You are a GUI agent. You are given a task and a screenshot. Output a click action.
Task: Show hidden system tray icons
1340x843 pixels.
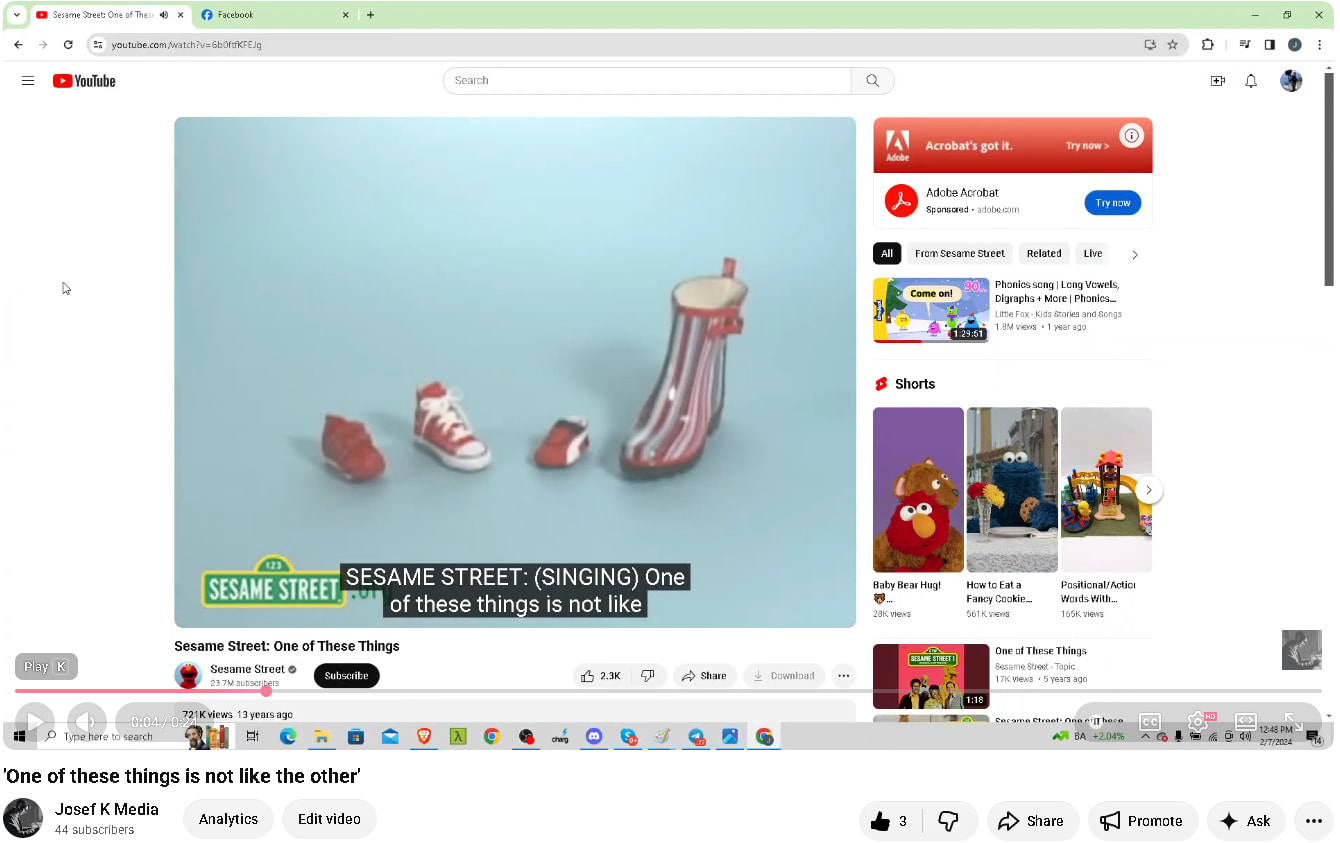(1145, 737)
